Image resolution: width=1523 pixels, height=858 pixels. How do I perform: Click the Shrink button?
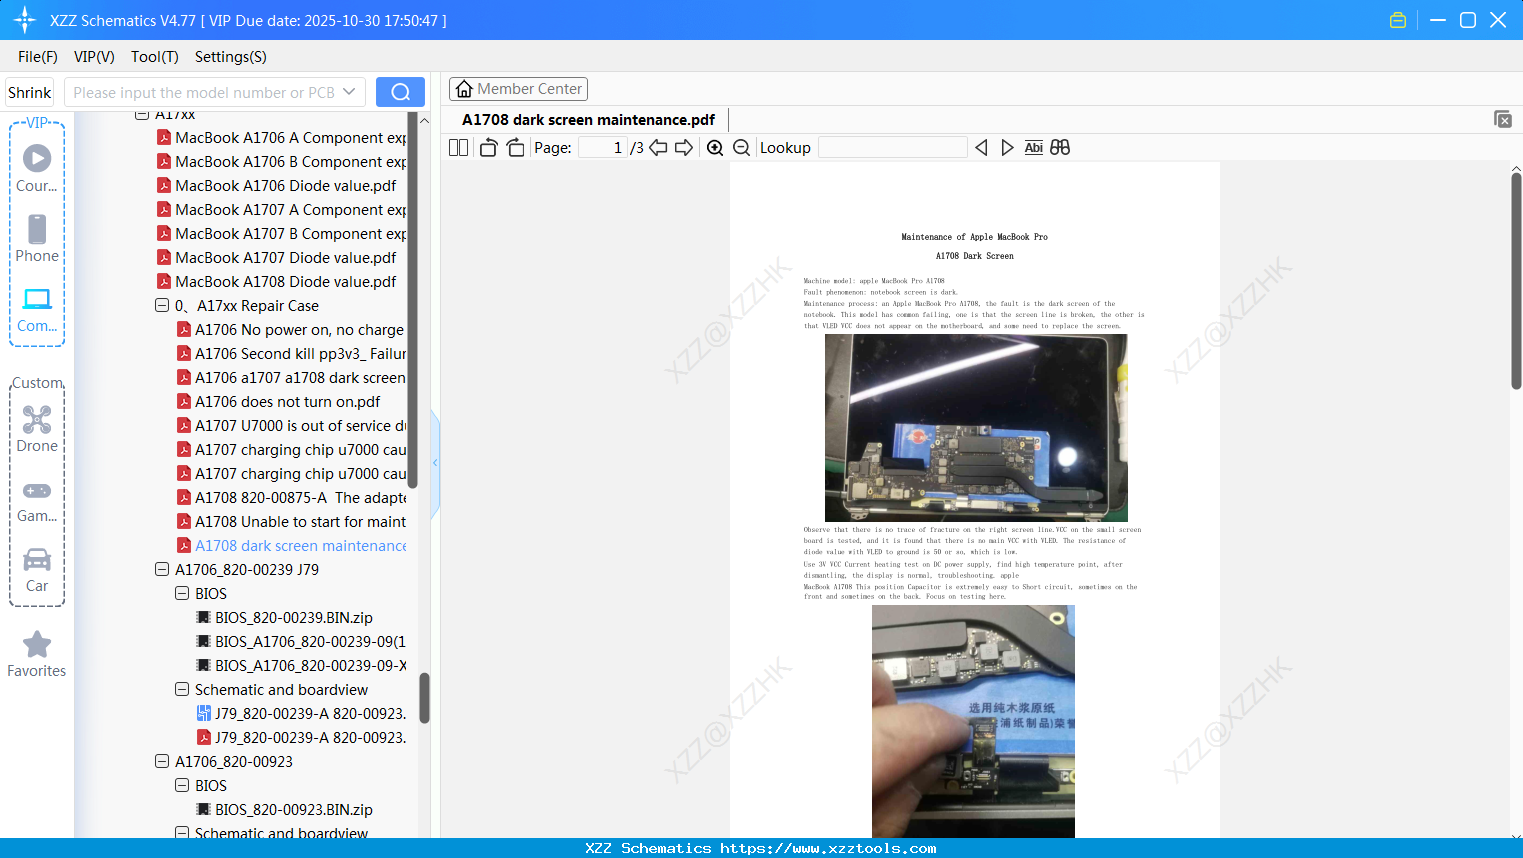pos(30,92)
